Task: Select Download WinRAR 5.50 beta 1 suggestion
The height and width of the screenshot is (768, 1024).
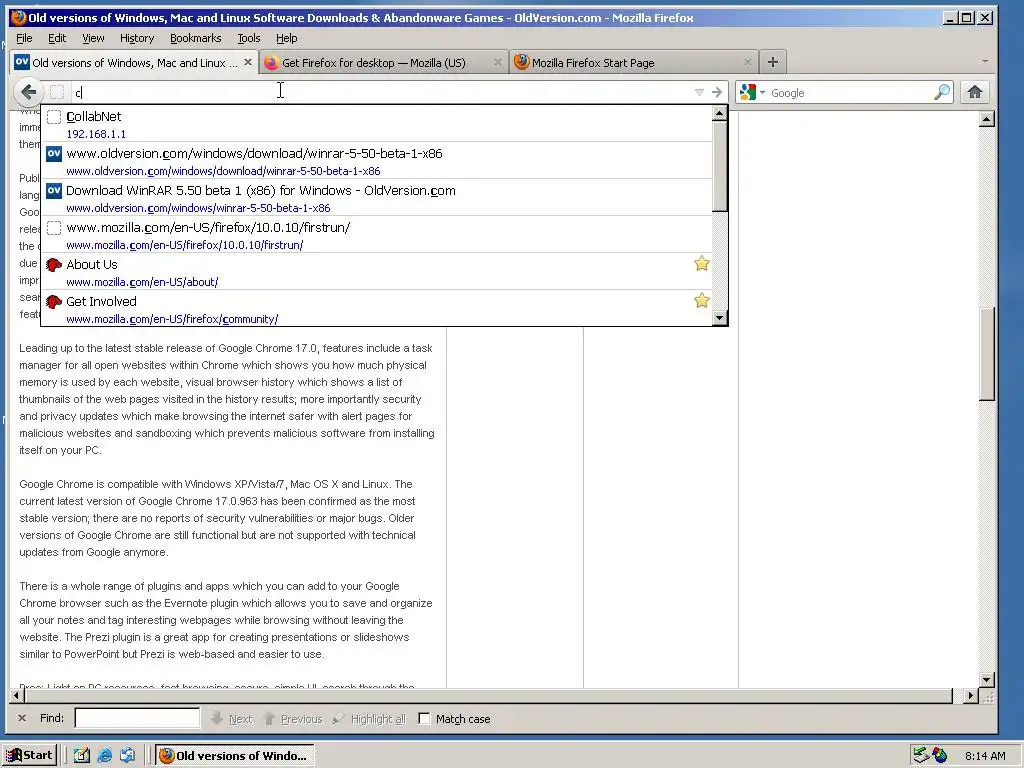Action: [x=377, y=198]
